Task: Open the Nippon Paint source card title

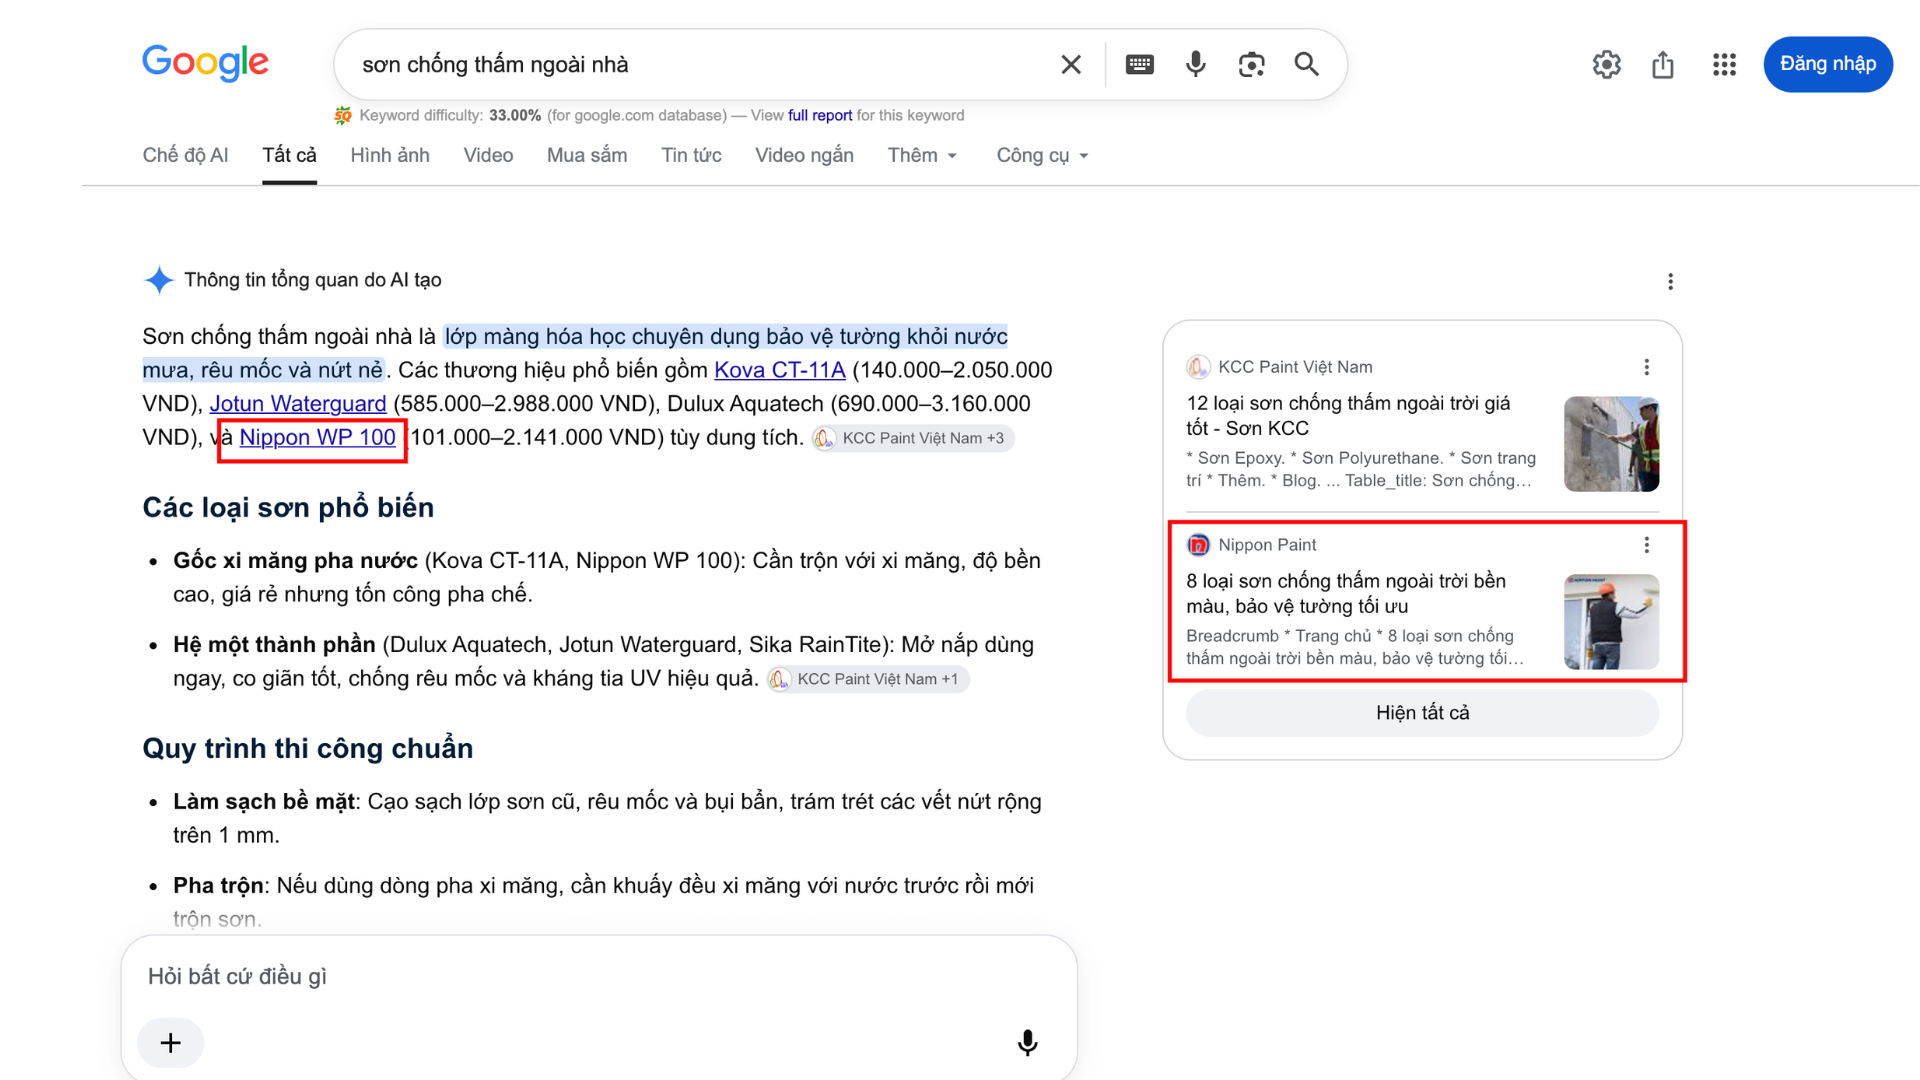Action: click(x=1346, y=593)
